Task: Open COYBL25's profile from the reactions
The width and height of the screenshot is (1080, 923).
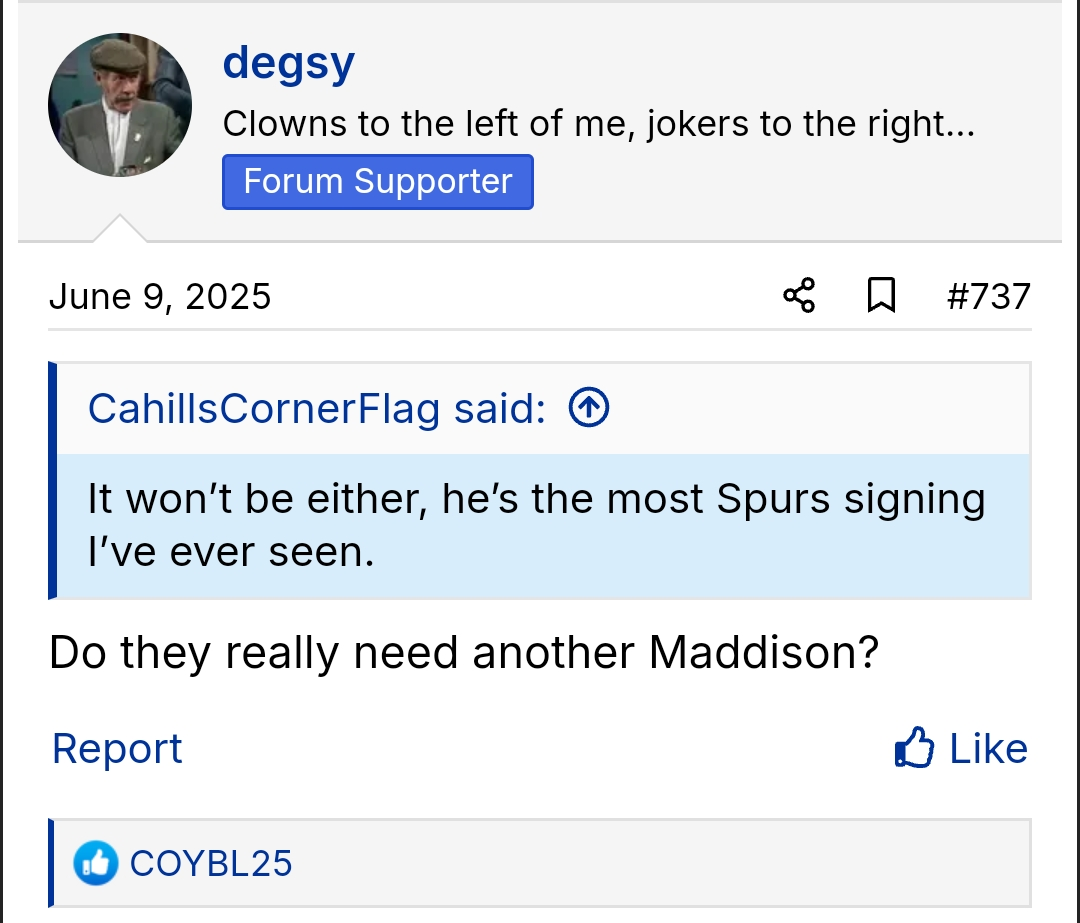Action: (x=211, y=863)
